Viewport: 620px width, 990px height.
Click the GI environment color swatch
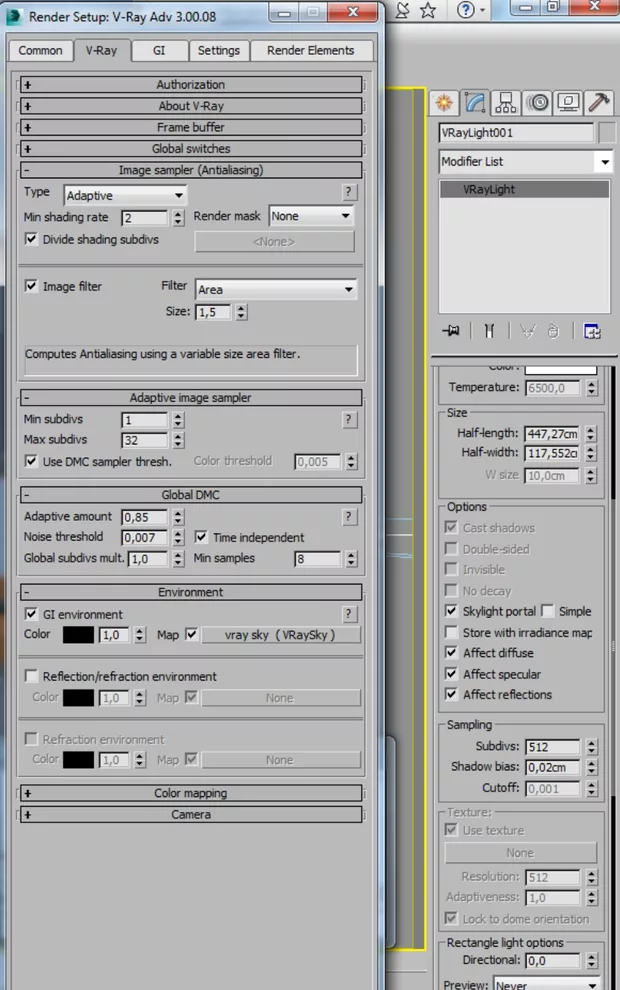78,635
